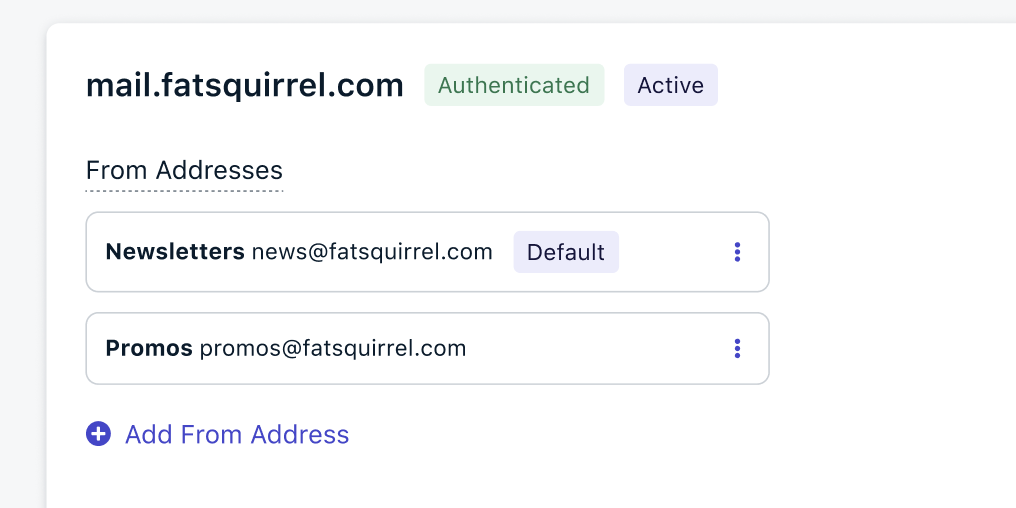Viewport: 1016px width, 508px height.
Task: Open the Newsletters address options menu
Action: point(737,252)
